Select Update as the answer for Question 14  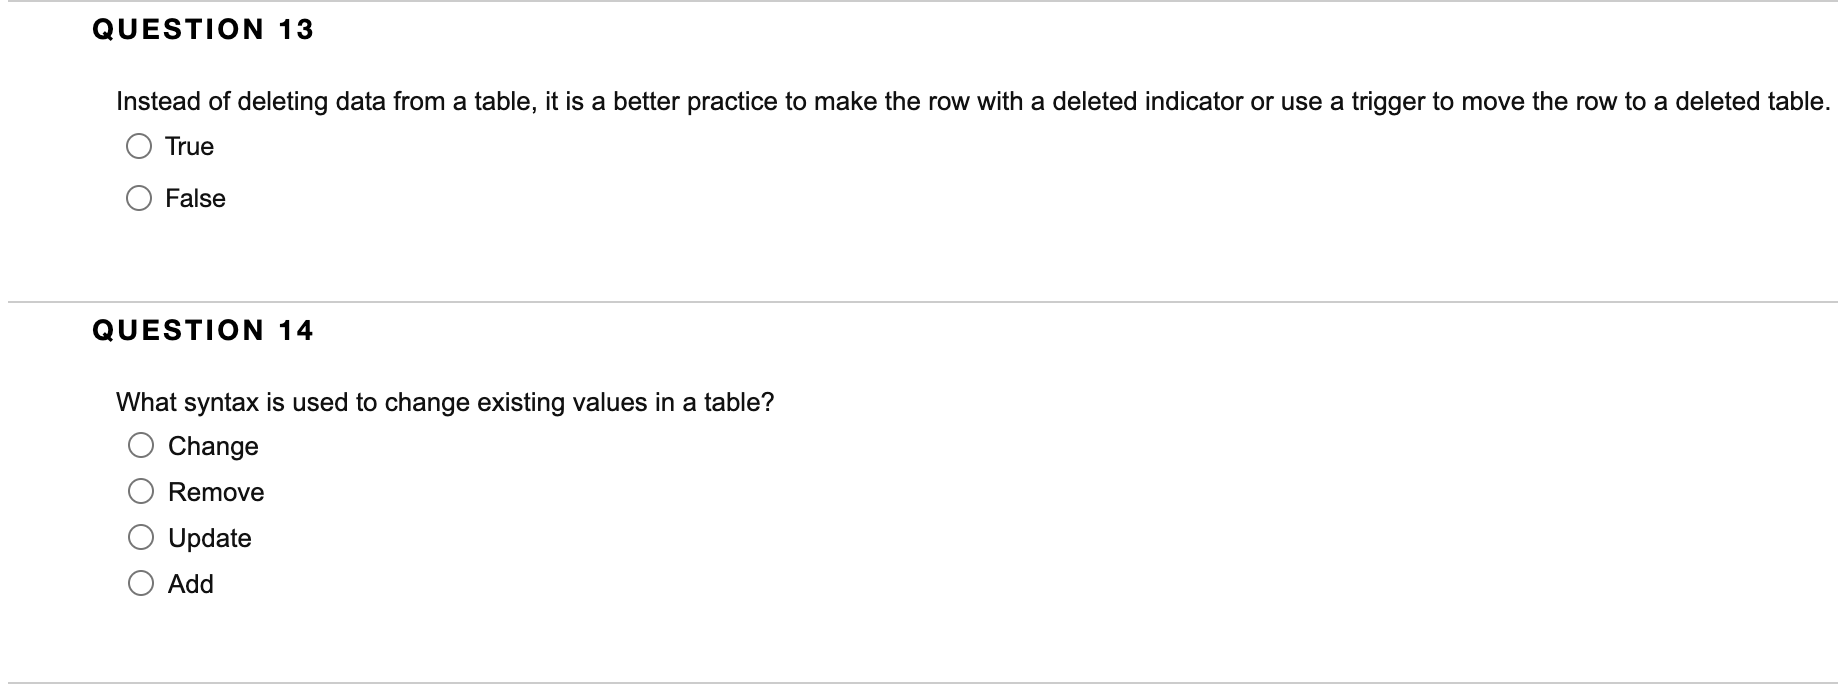143,537
